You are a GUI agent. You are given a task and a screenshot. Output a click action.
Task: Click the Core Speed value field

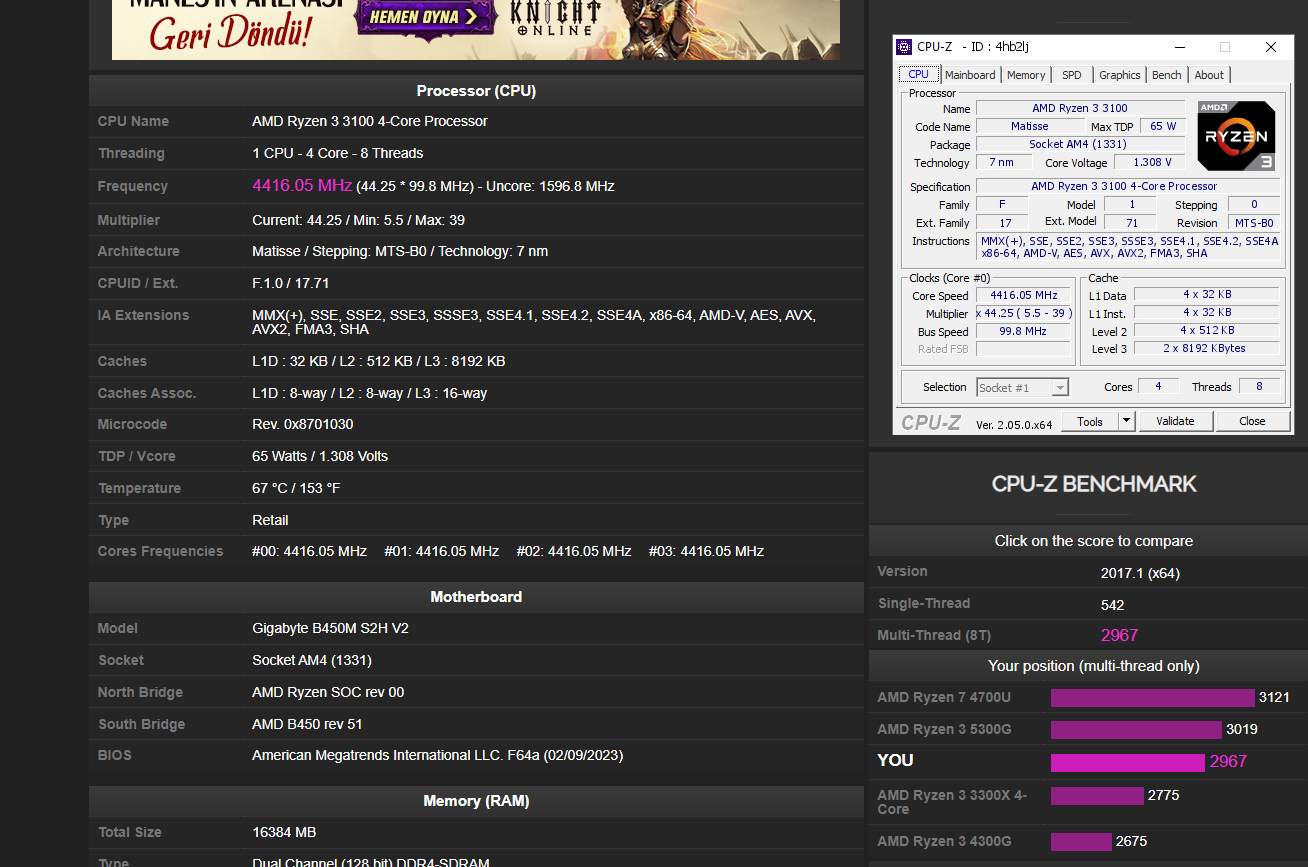[1022, 294]
